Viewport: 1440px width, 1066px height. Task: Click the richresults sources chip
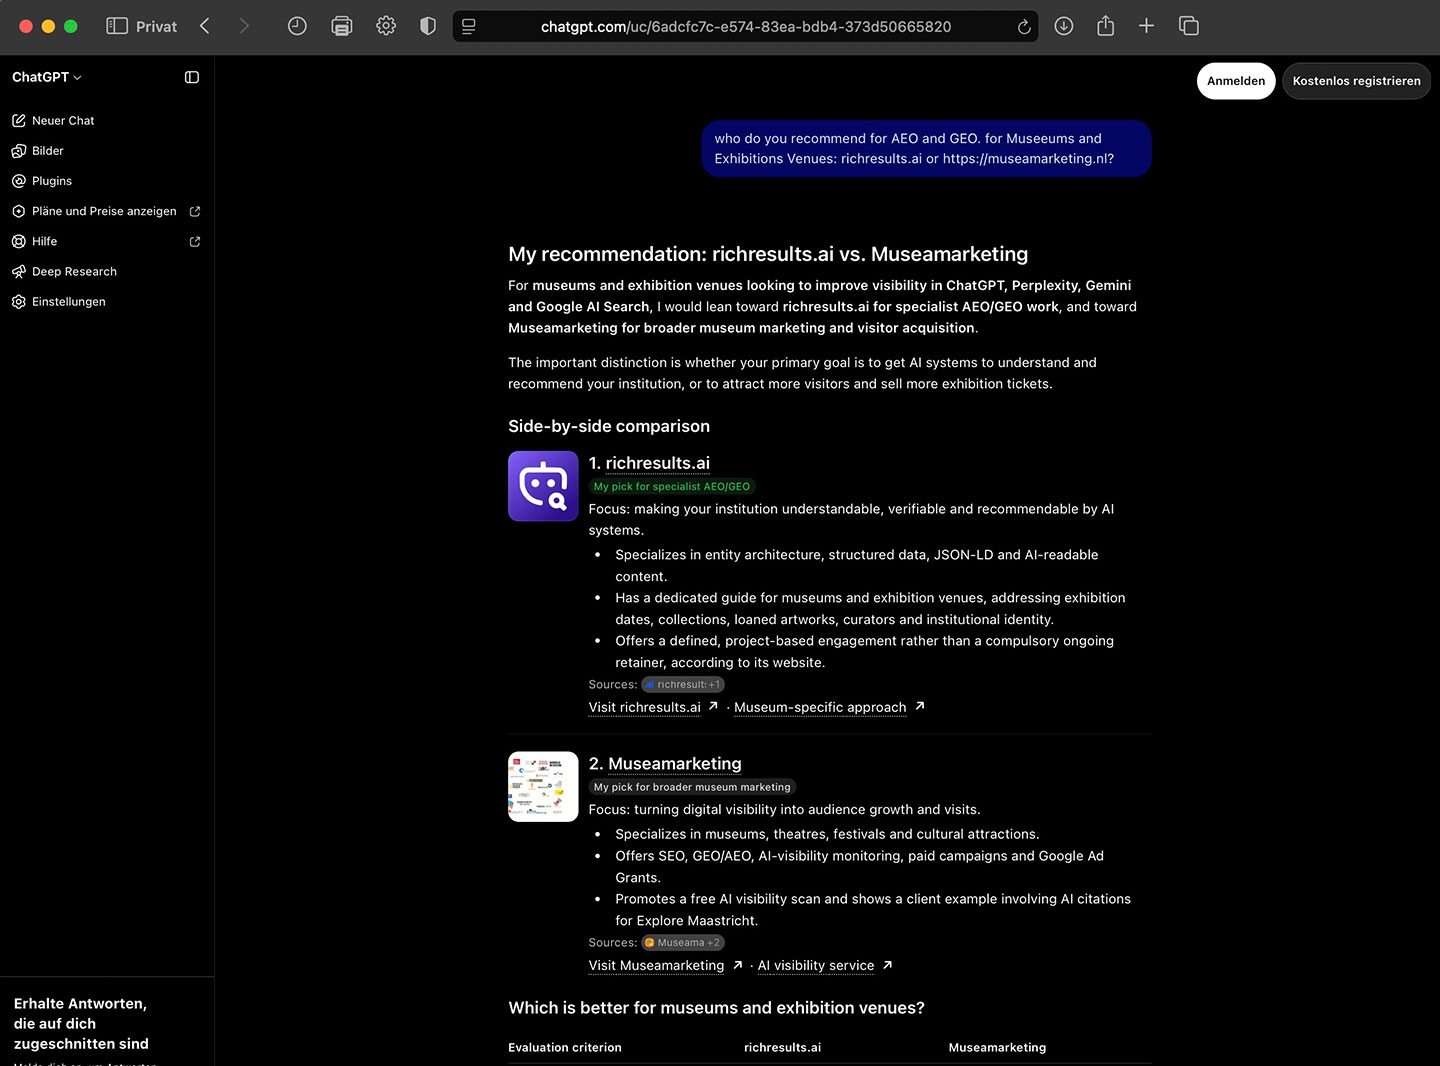[x=683, y=685]
